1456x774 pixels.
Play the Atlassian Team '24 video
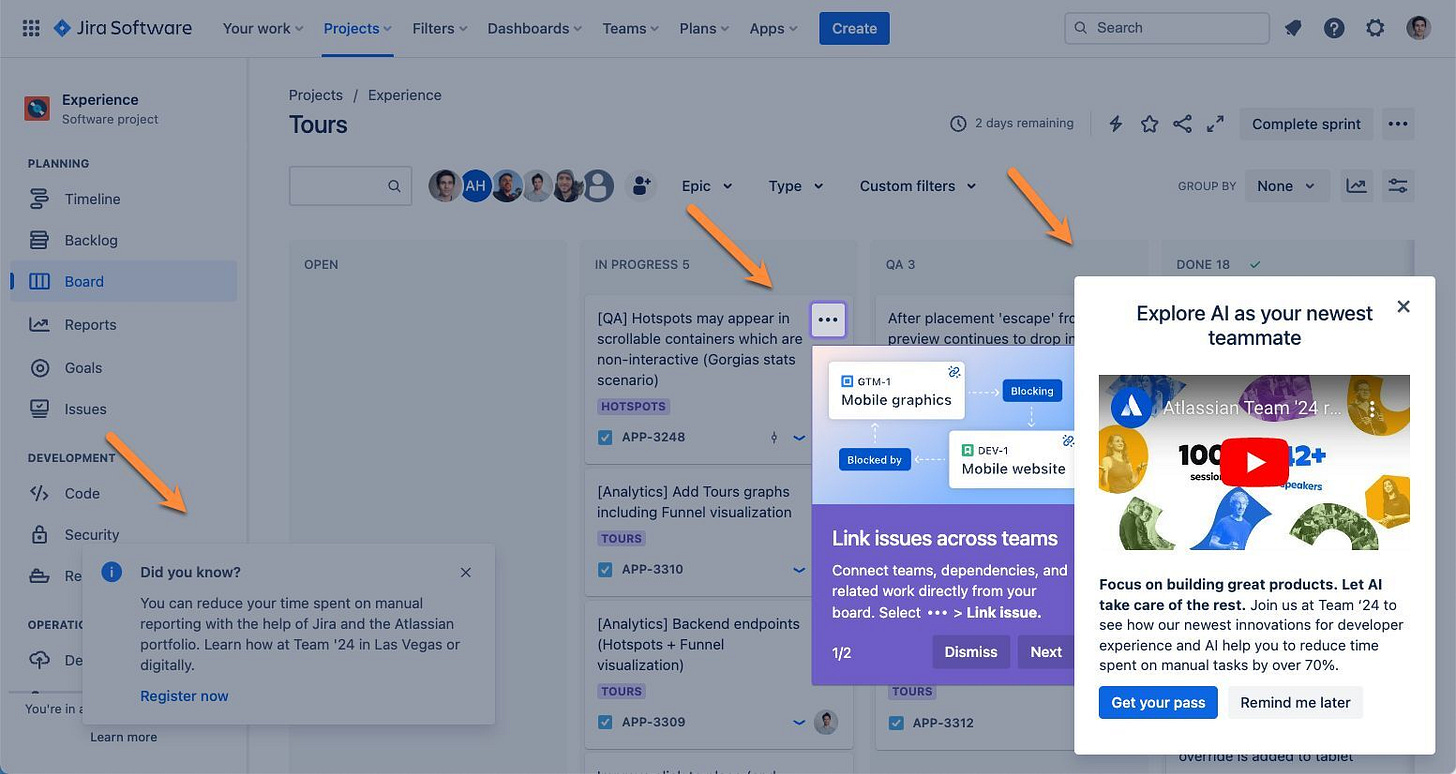tap(1254, 462)
